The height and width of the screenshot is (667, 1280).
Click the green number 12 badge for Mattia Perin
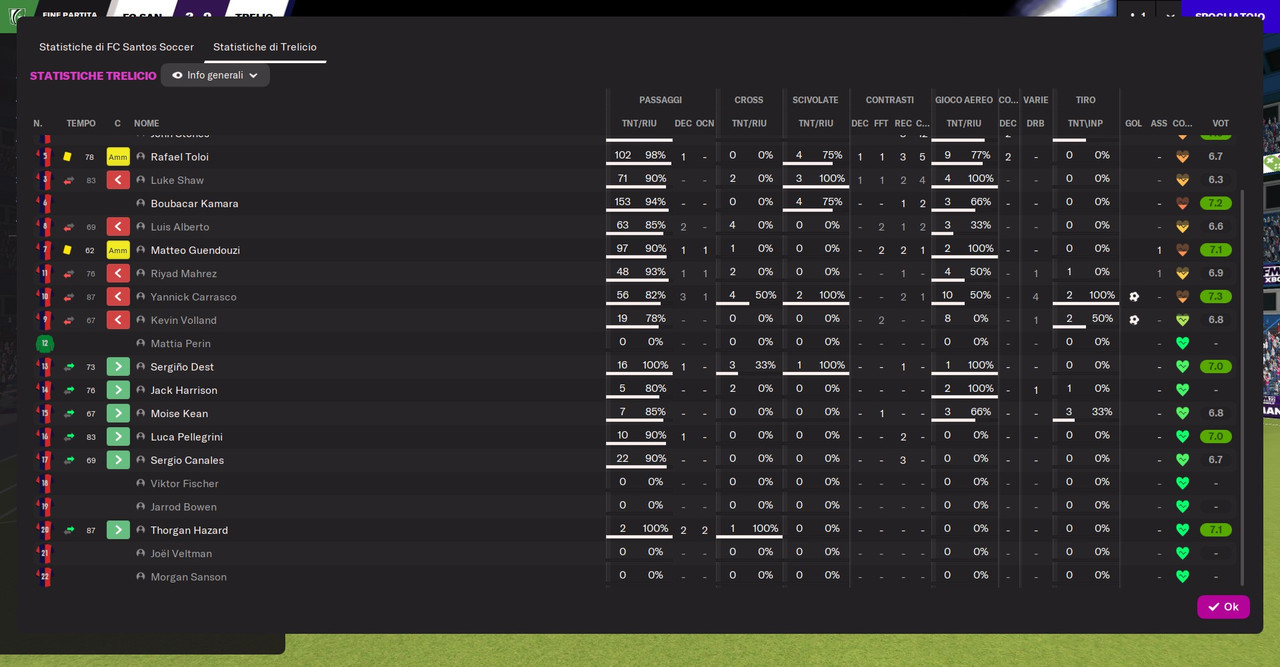pos(44,343)
